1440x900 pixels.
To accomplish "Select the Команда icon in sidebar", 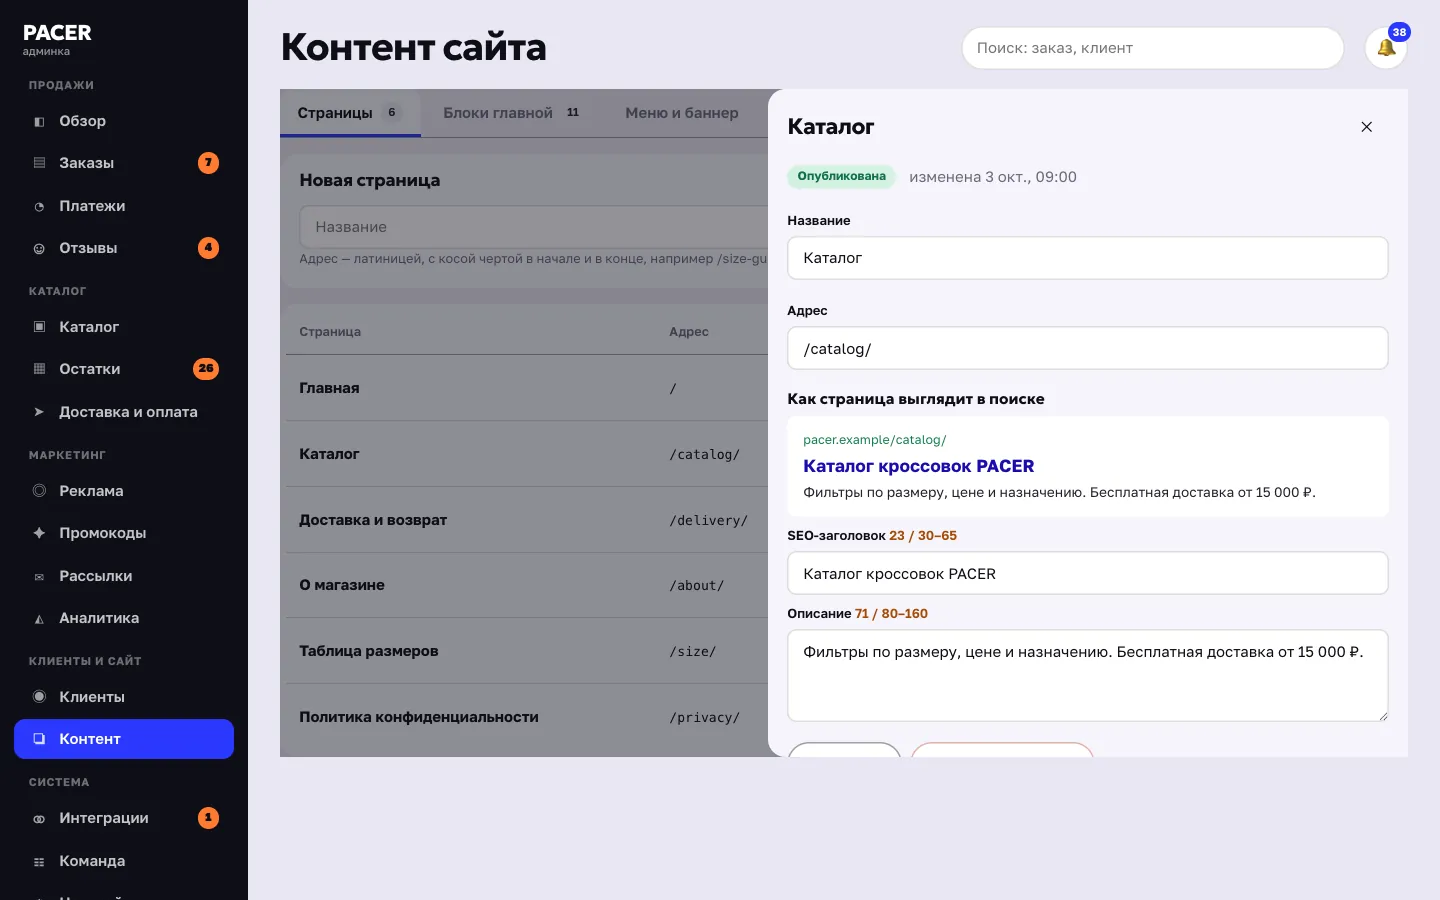I will pos(39,861).
